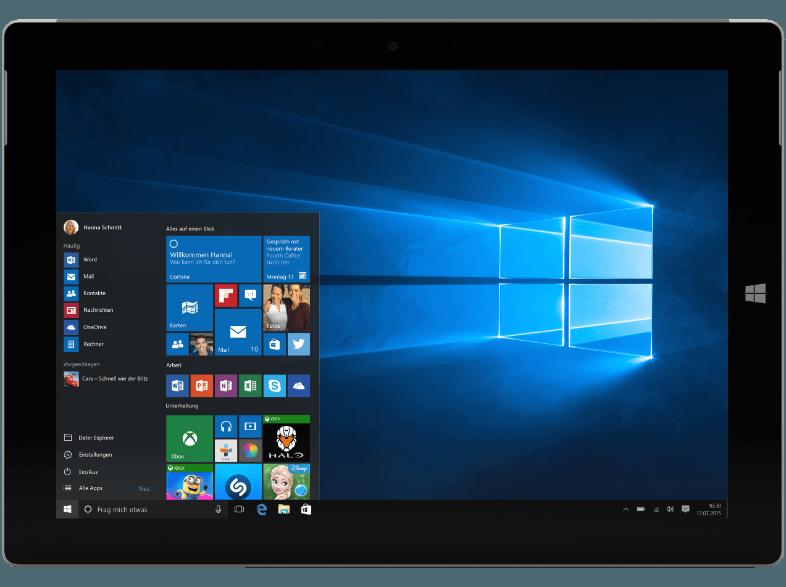Open the PowerPoint tile under Arbeit
This screenshot has height=587, width=786.
coord(202,385)
